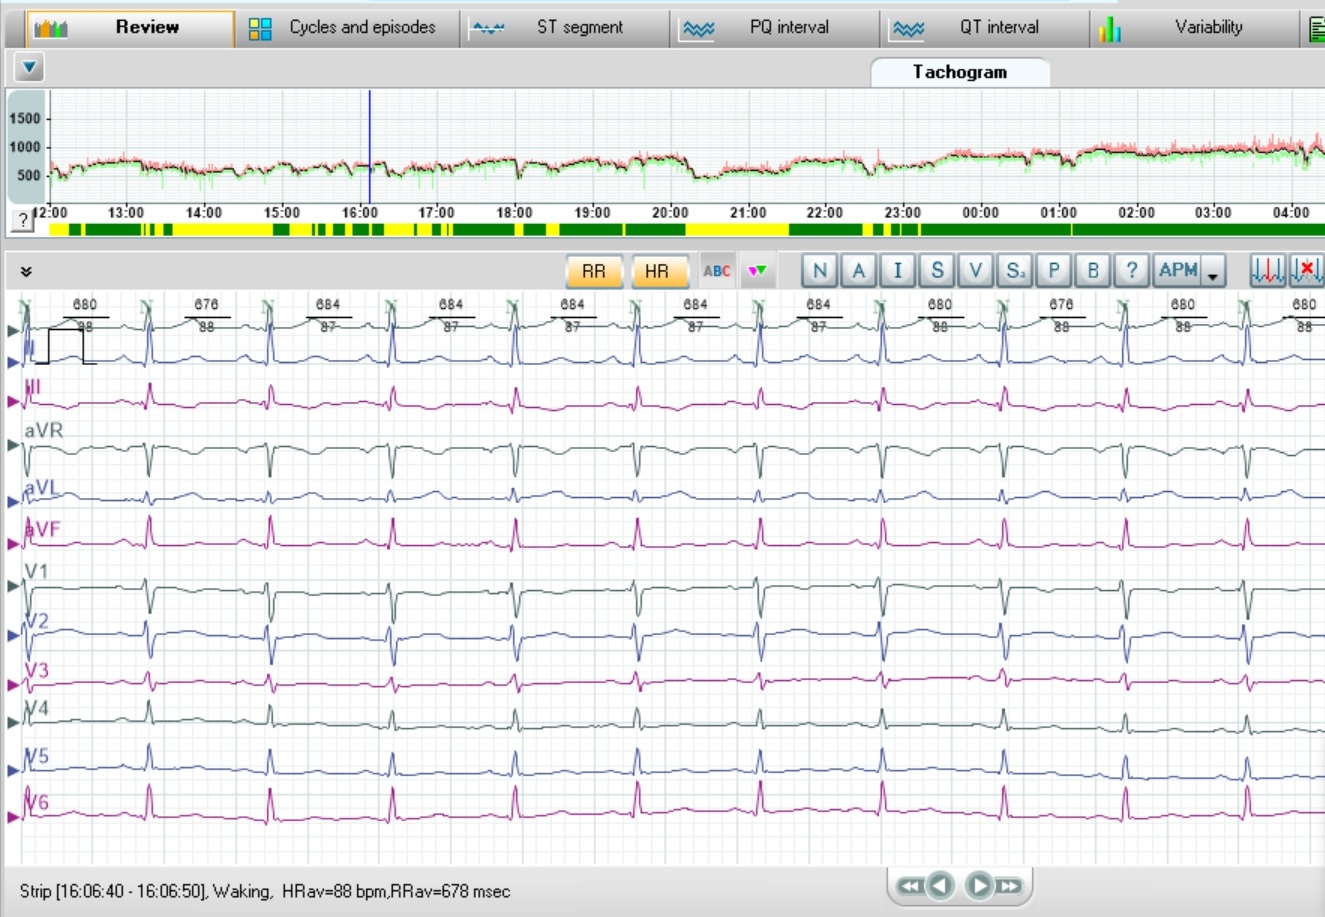Screen dimensions: 1325x917
Task: Toggle the ABC beat labels icon
Action: point(717,271)
